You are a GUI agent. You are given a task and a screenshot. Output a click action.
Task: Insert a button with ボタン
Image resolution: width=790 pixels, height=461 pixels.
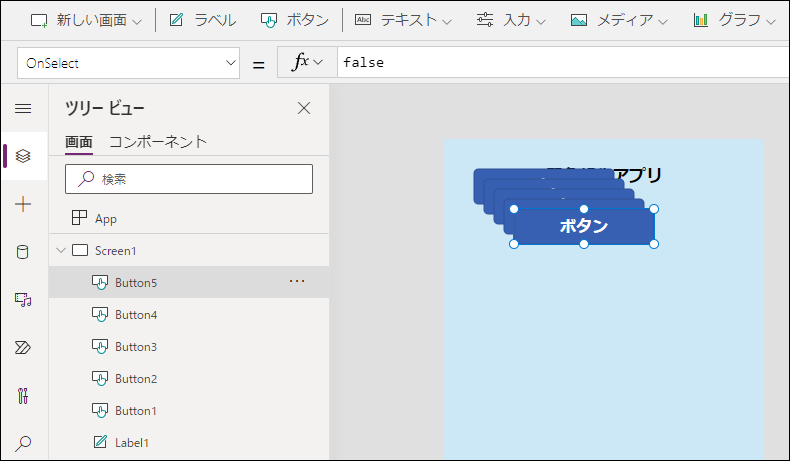295,20
